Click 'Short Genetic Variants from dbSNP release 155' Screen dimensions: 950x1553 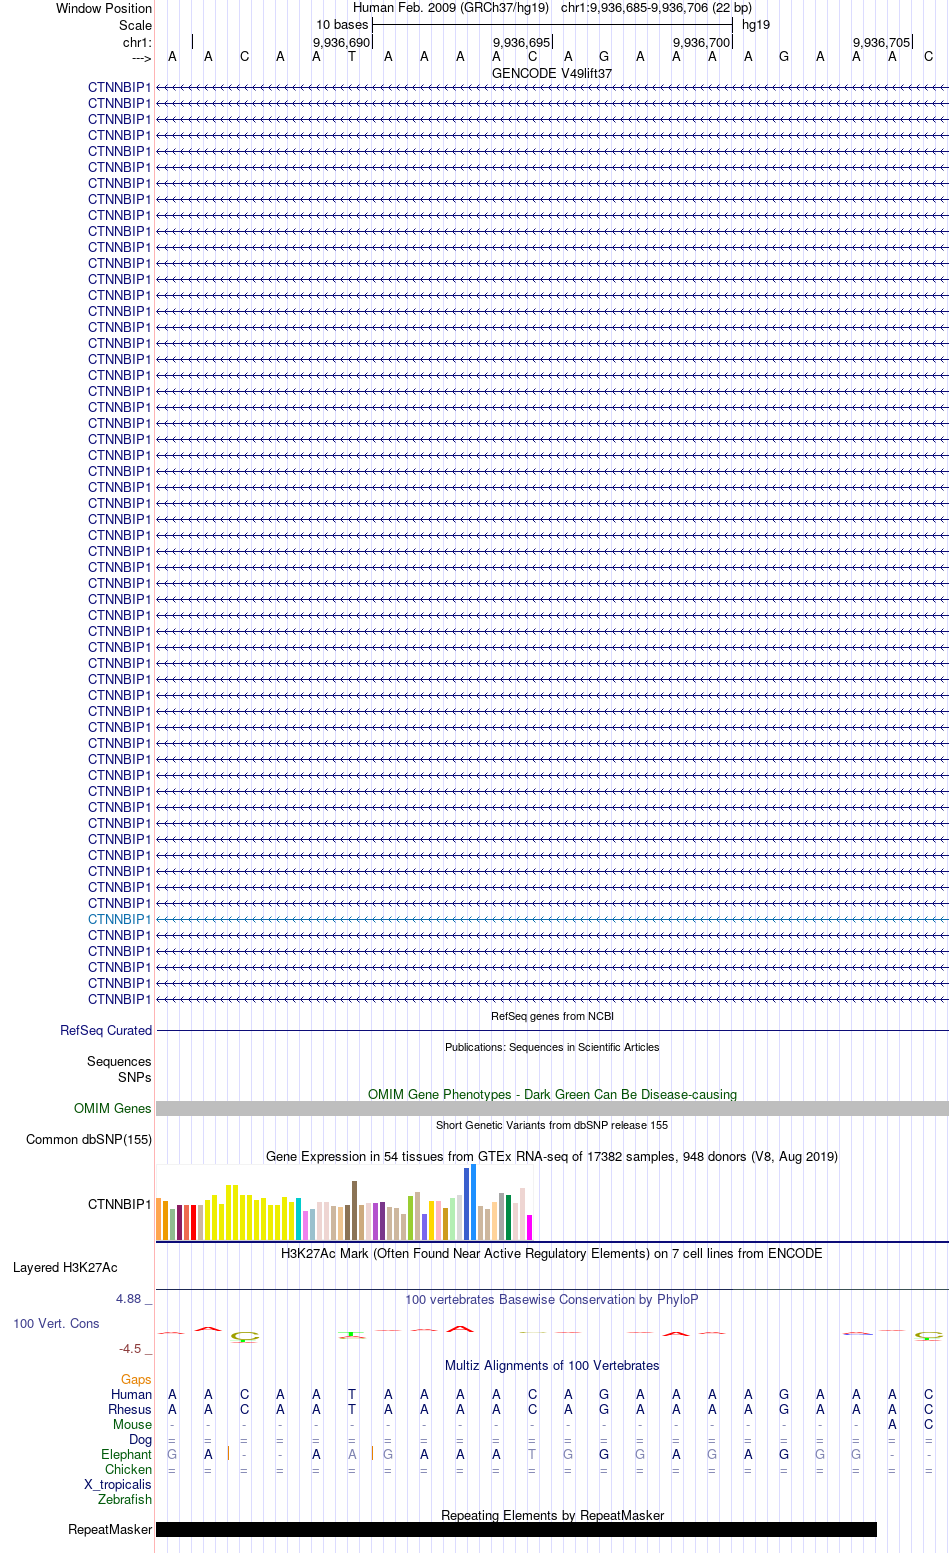(x=552, y=1125)
